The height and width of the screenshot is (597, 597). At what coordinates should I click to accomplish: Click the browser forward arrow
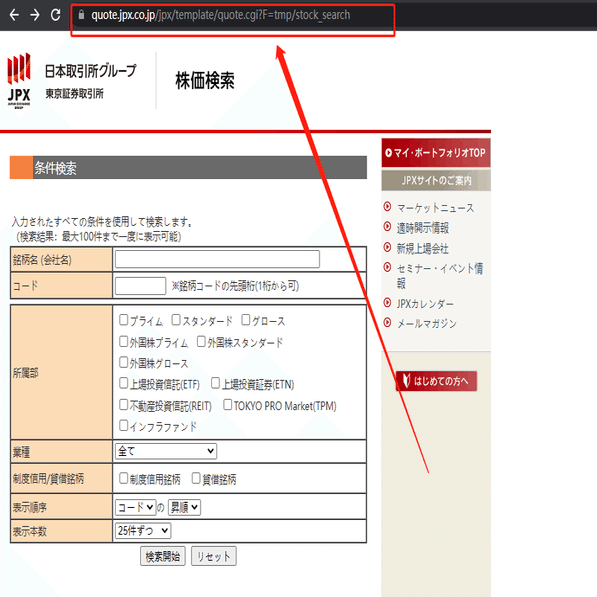35,15
